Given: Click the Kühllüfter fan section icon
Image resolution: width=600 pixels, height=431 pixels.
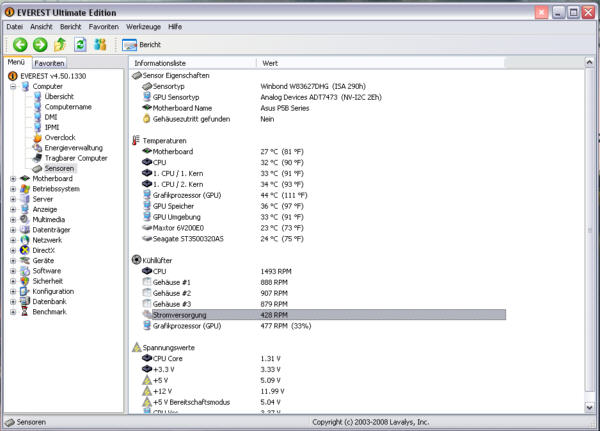Looking at the screenshot, I should click(137, 260).
